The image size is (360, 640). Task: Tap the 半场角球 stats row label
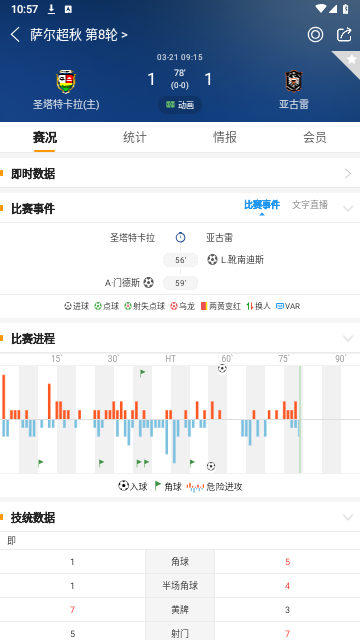(x=180, y=586)
